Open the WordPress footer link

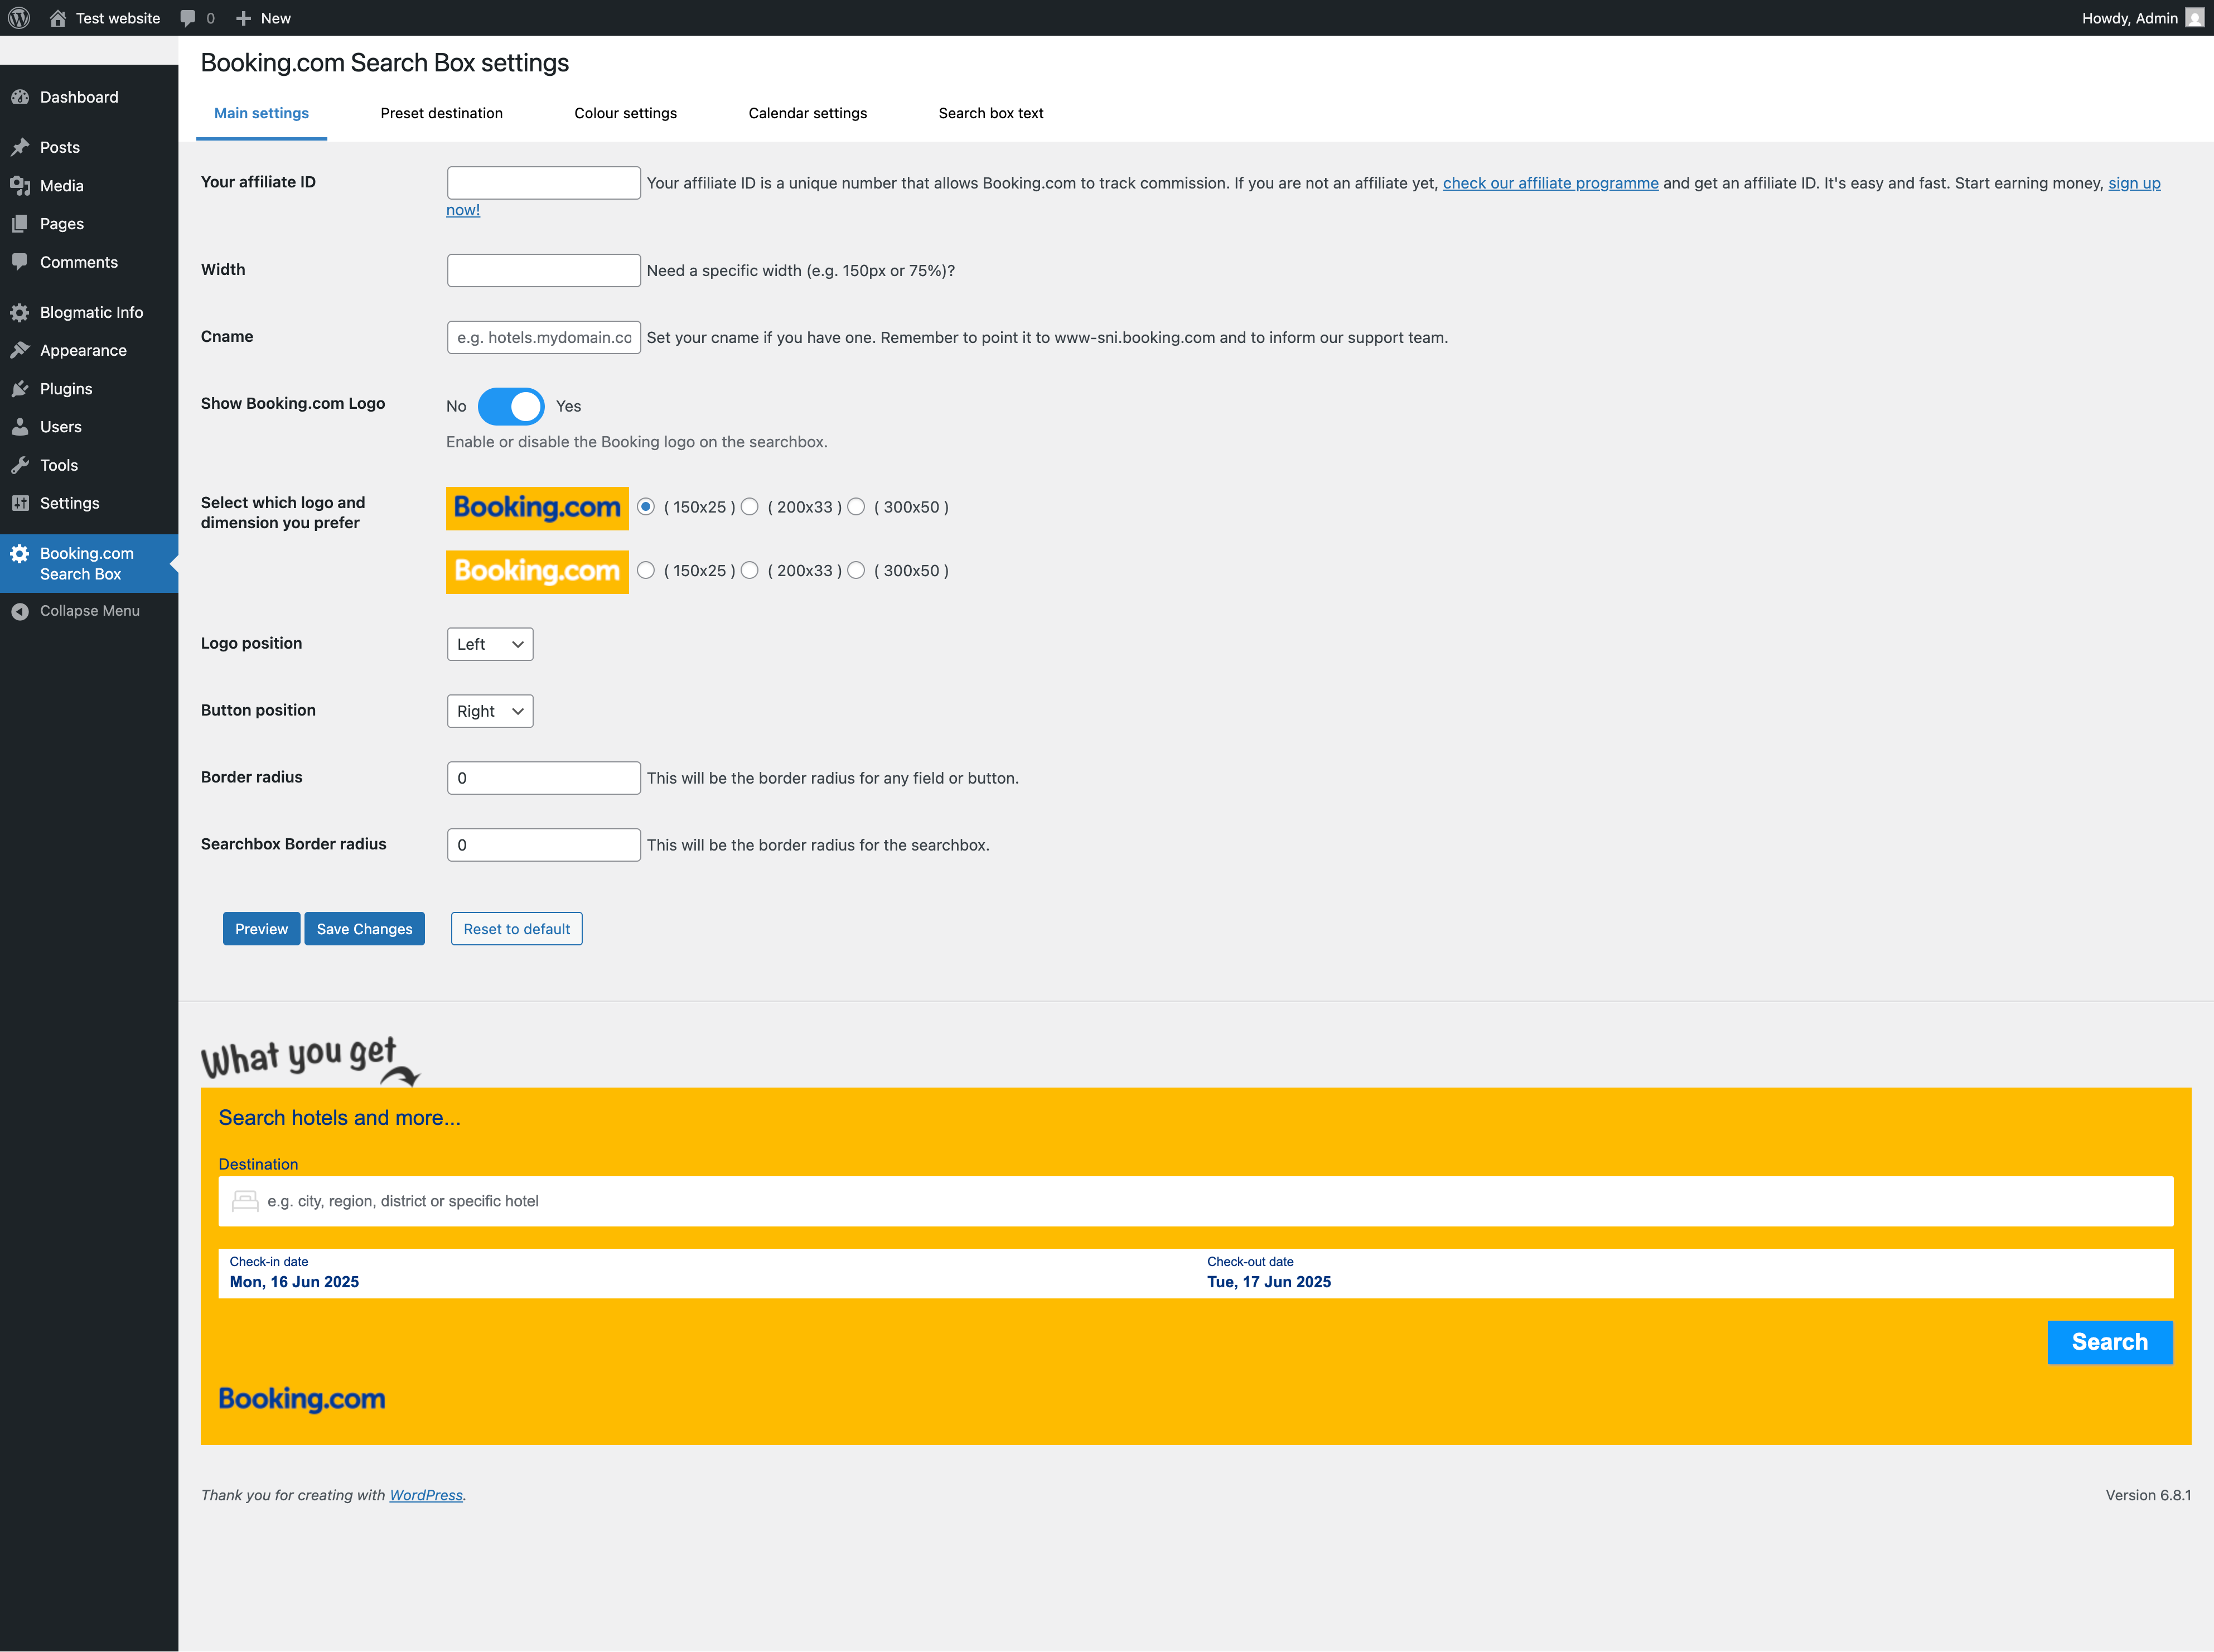(x=426, y=1495)
